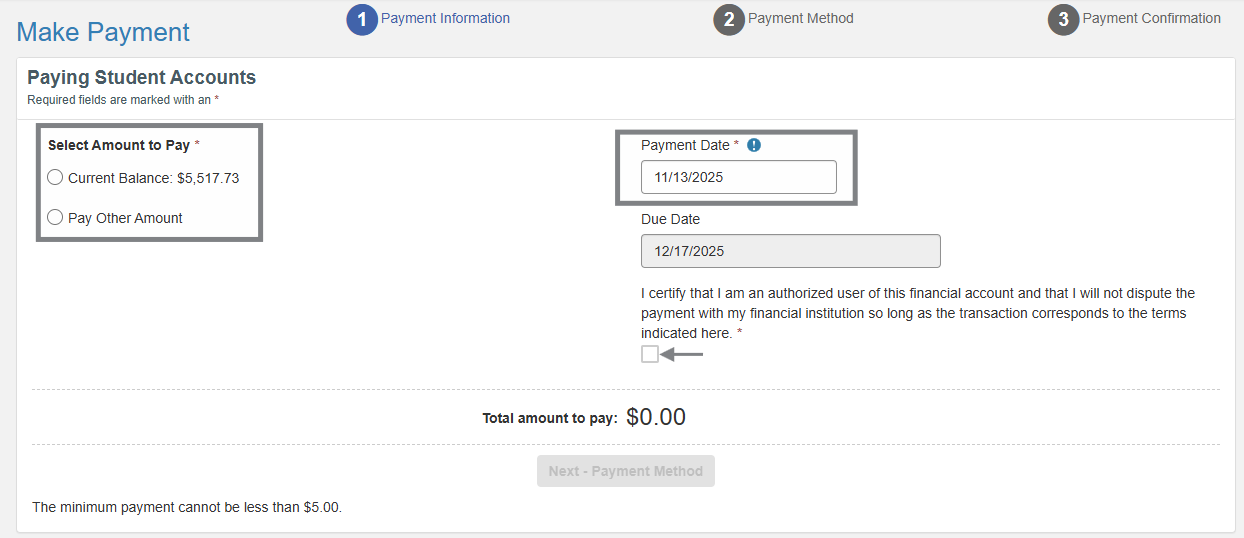This screenshot has width=1244, height=538.
Task: Click the info icon beside Payment Date
Action: pos(754,145)
